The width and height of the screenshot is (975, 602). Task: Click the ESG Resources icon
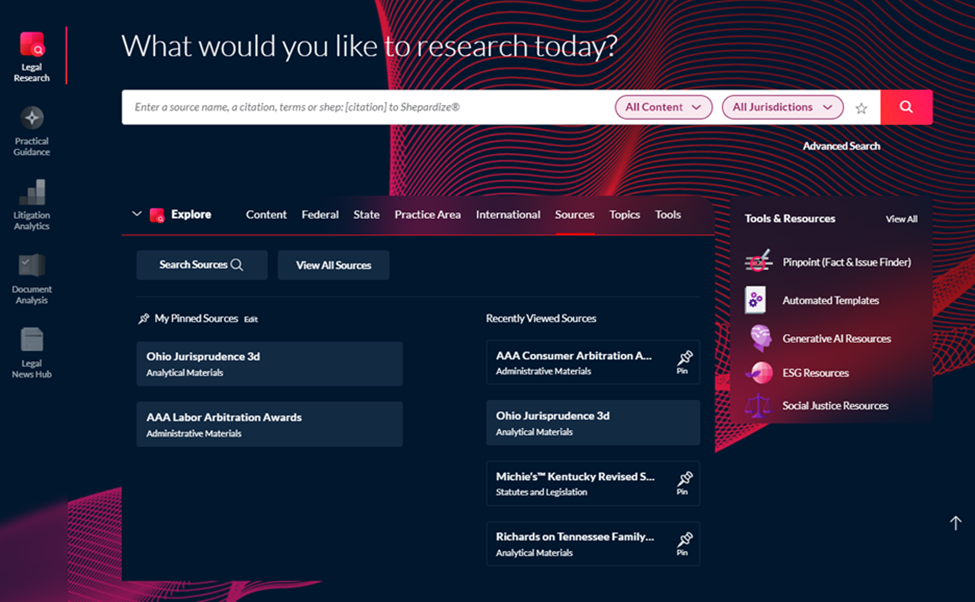pos(759,373)
